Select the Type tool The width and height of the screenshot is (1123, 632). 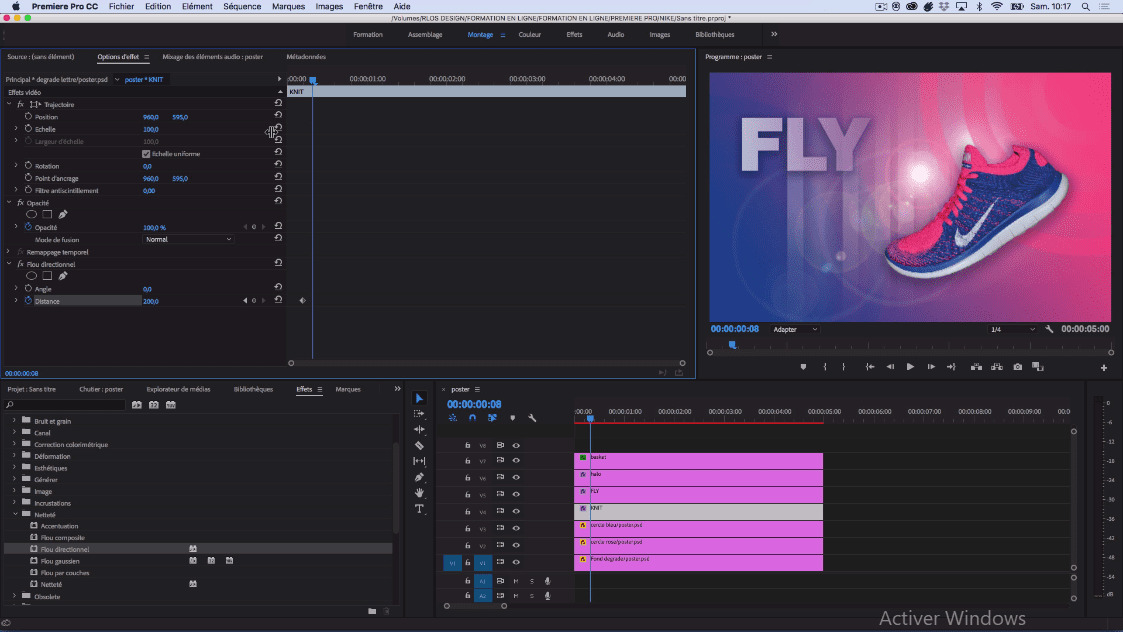tap(420, 509)
